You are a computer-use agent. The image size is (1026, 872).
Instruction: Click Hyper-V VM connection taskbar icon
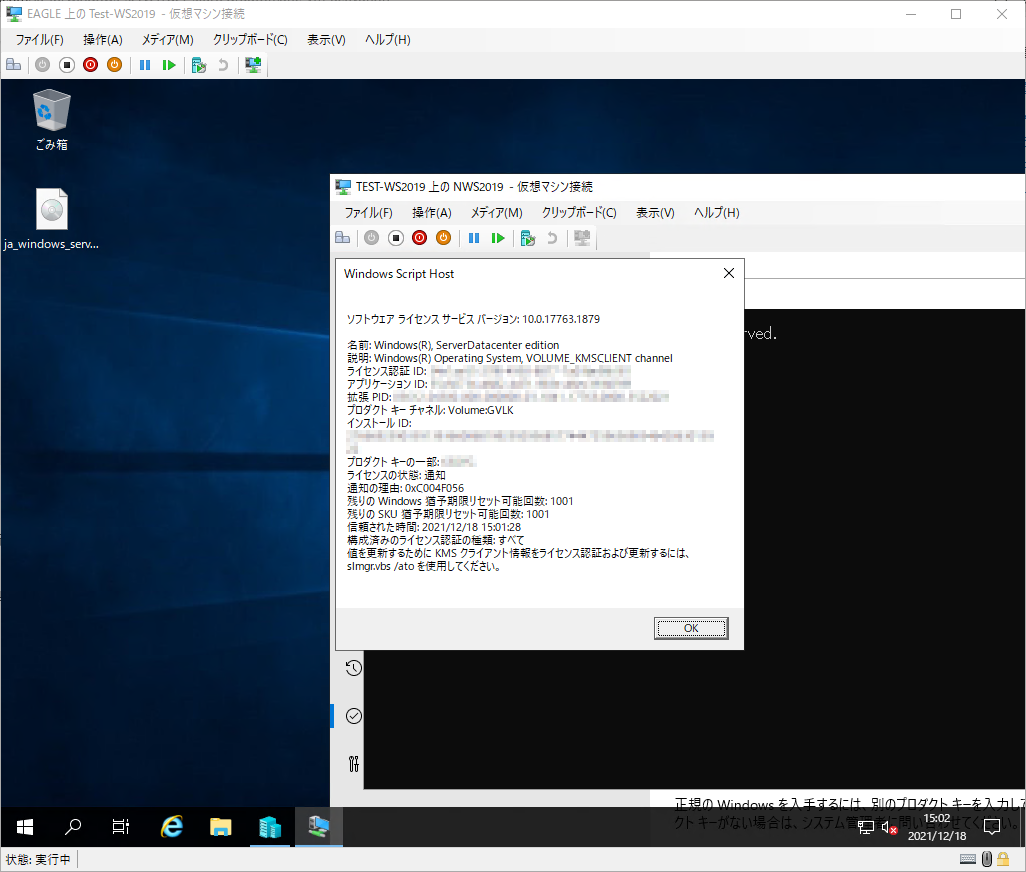[319, 827]
